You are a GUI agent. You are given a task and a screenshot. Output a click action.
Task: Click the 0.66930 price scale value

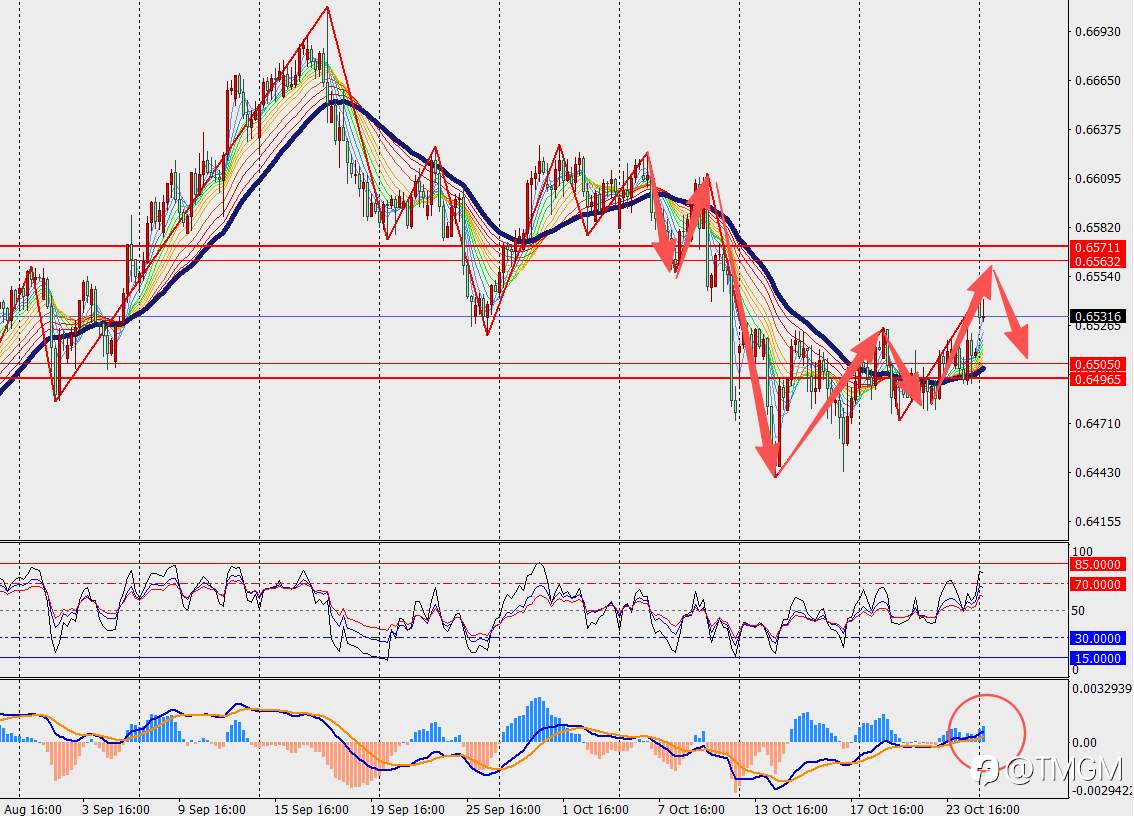1097,32
